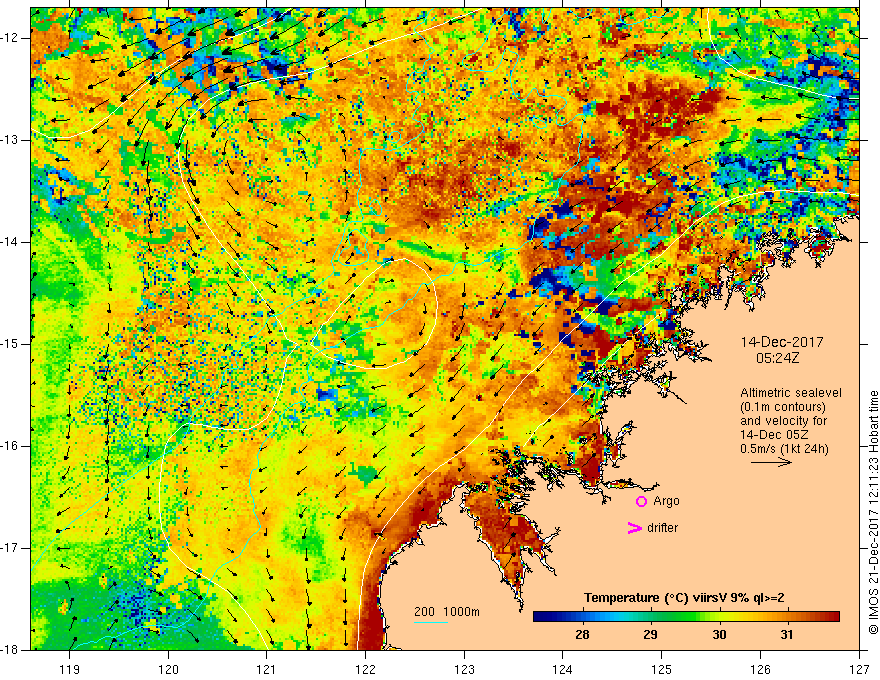Click the longitude axis label 123
Image resolution: width=880 pixels, height=680 pixels.
click(x=464, y=669)
